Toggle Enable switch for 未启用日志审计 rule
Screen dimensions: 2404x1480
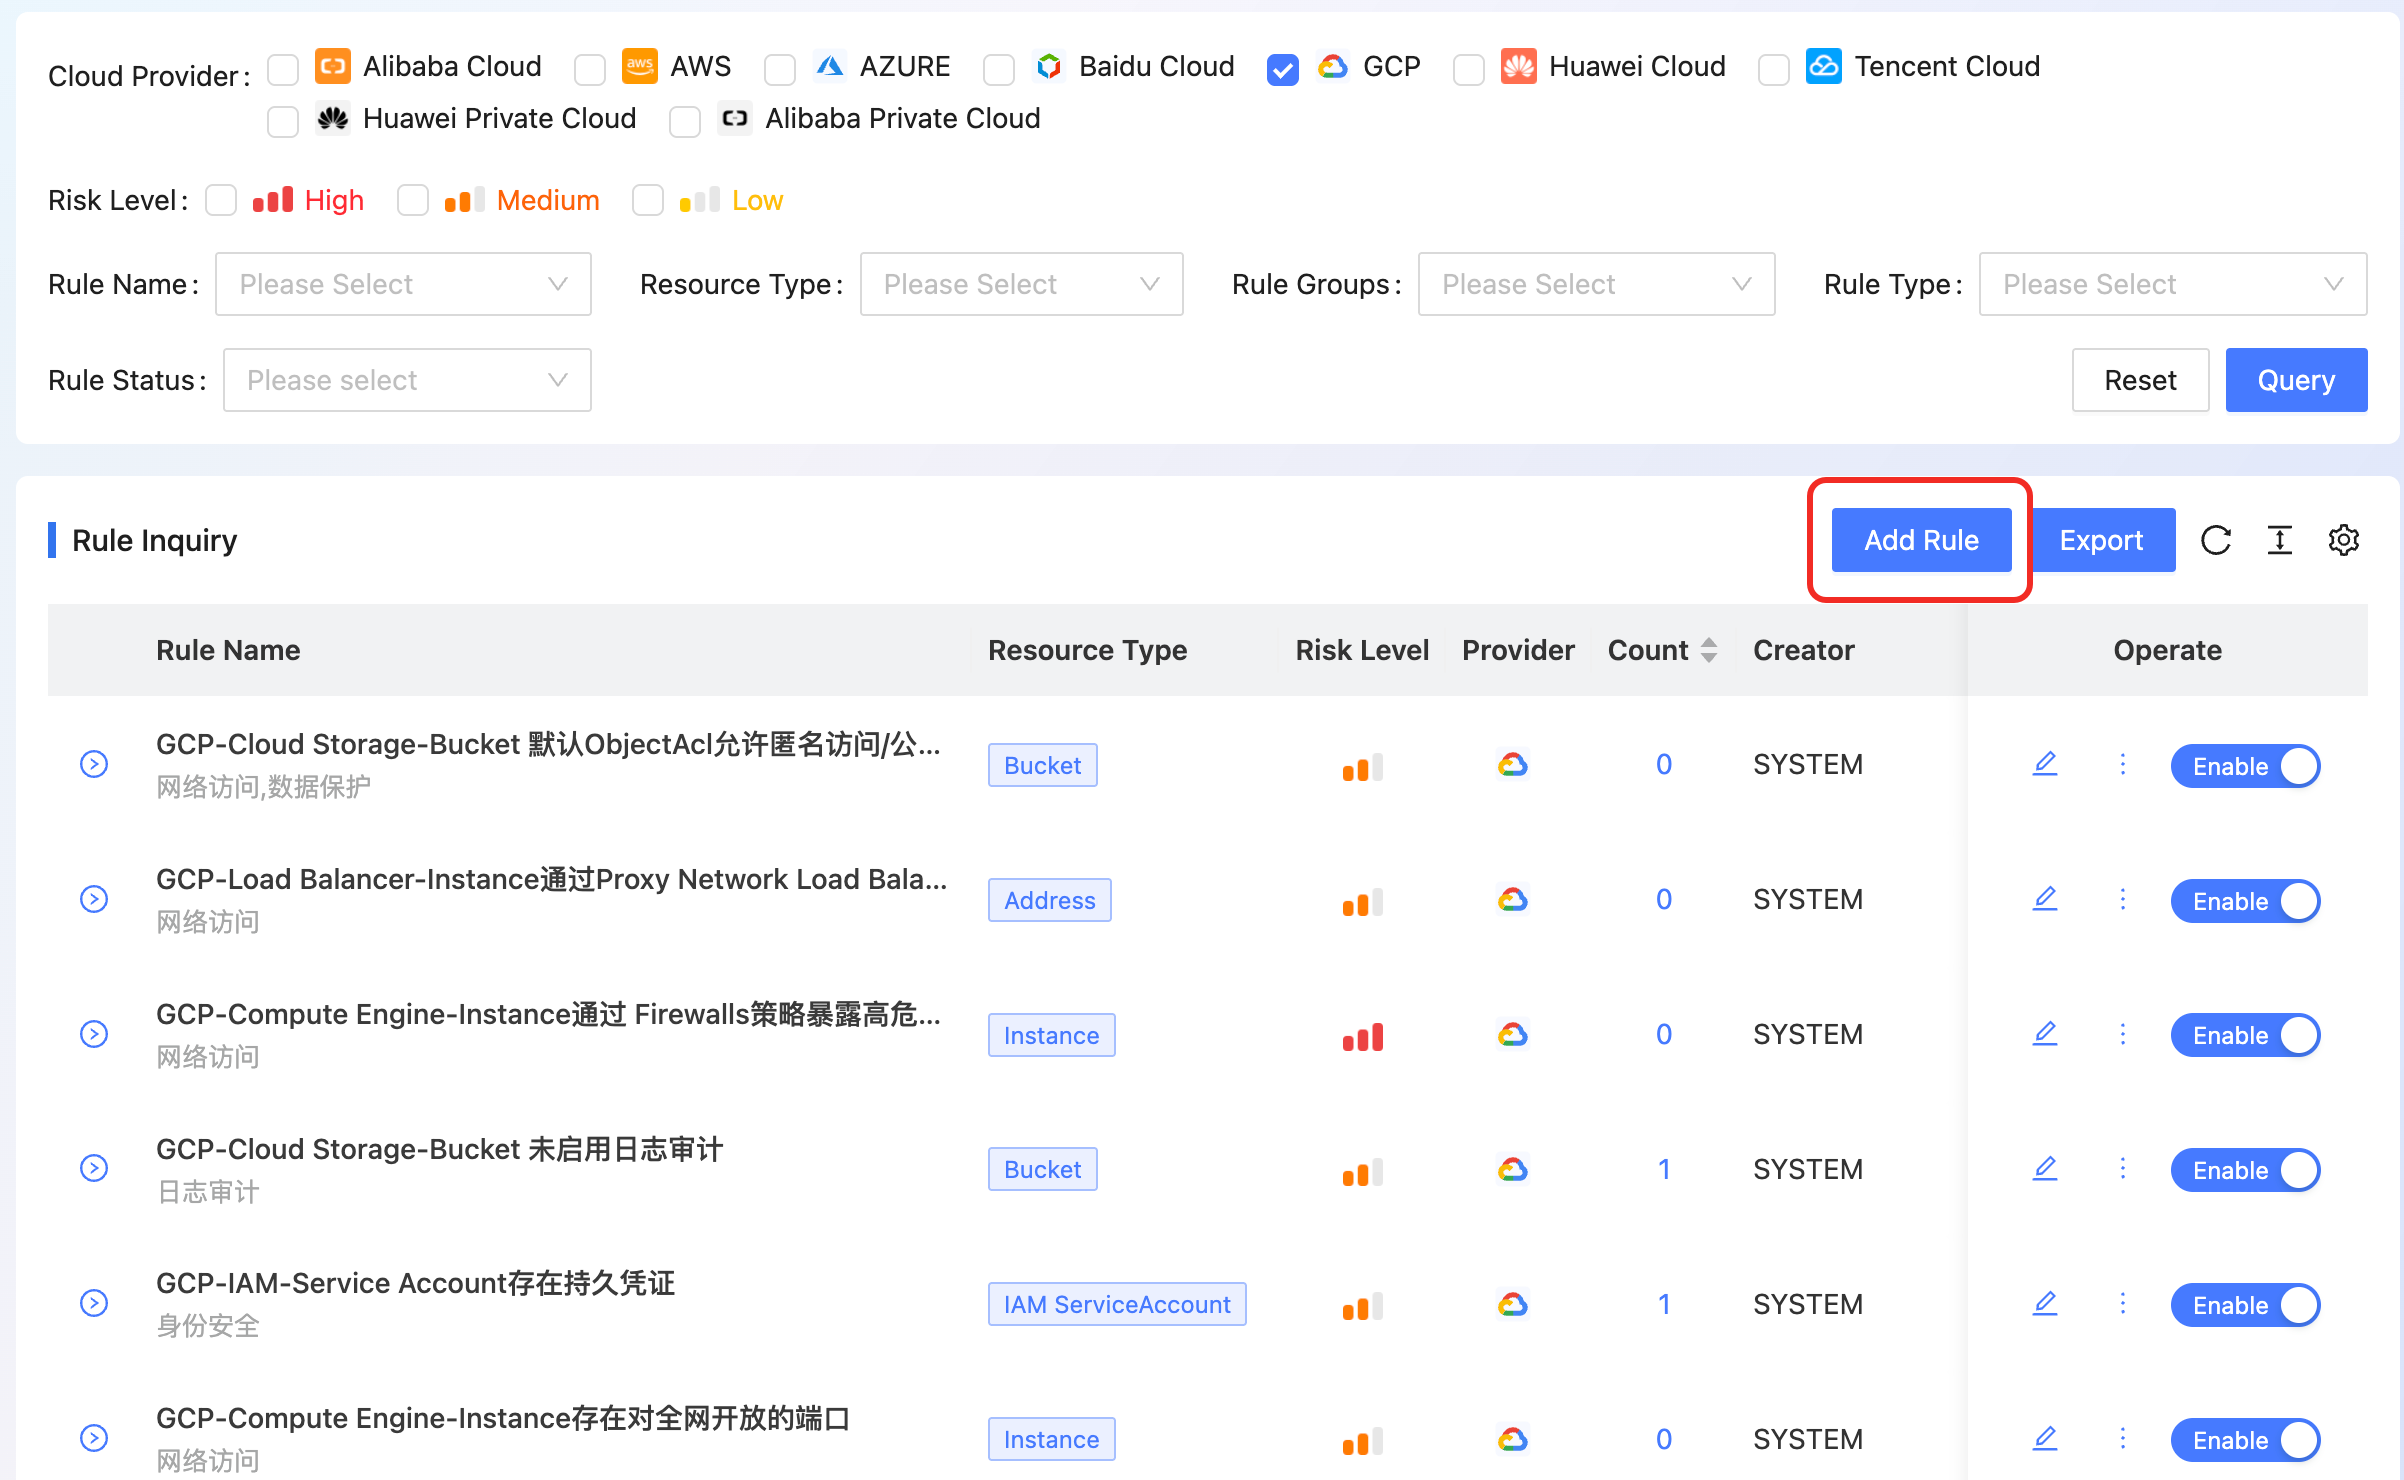(2245, 1170)
